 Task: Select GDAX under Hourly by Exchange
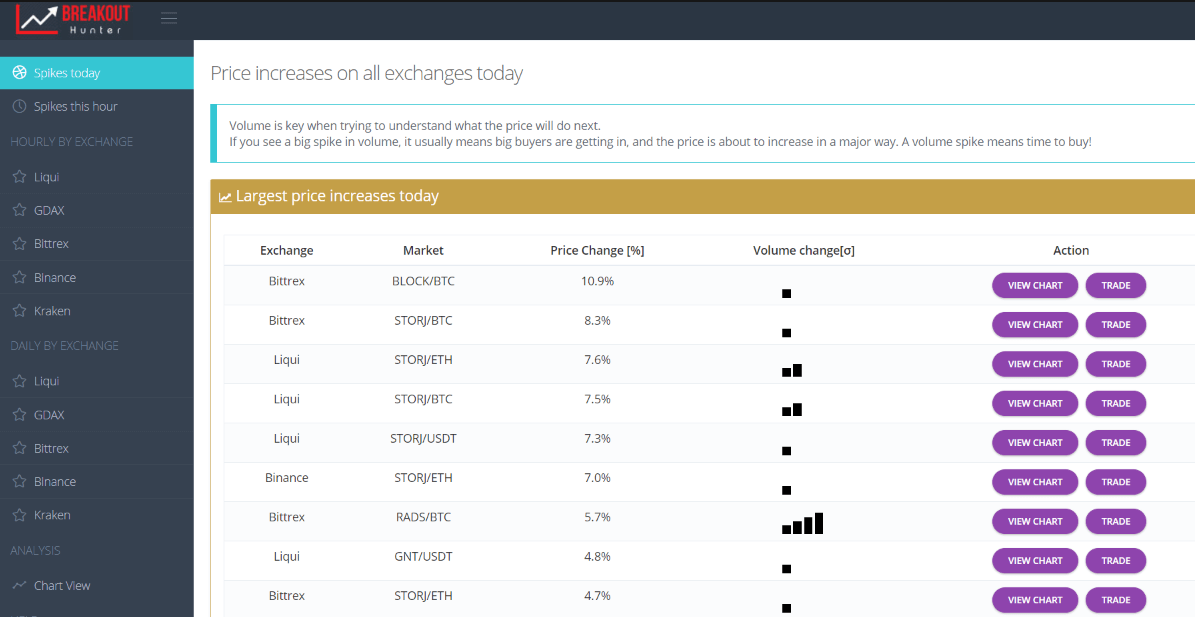[97, 210]
